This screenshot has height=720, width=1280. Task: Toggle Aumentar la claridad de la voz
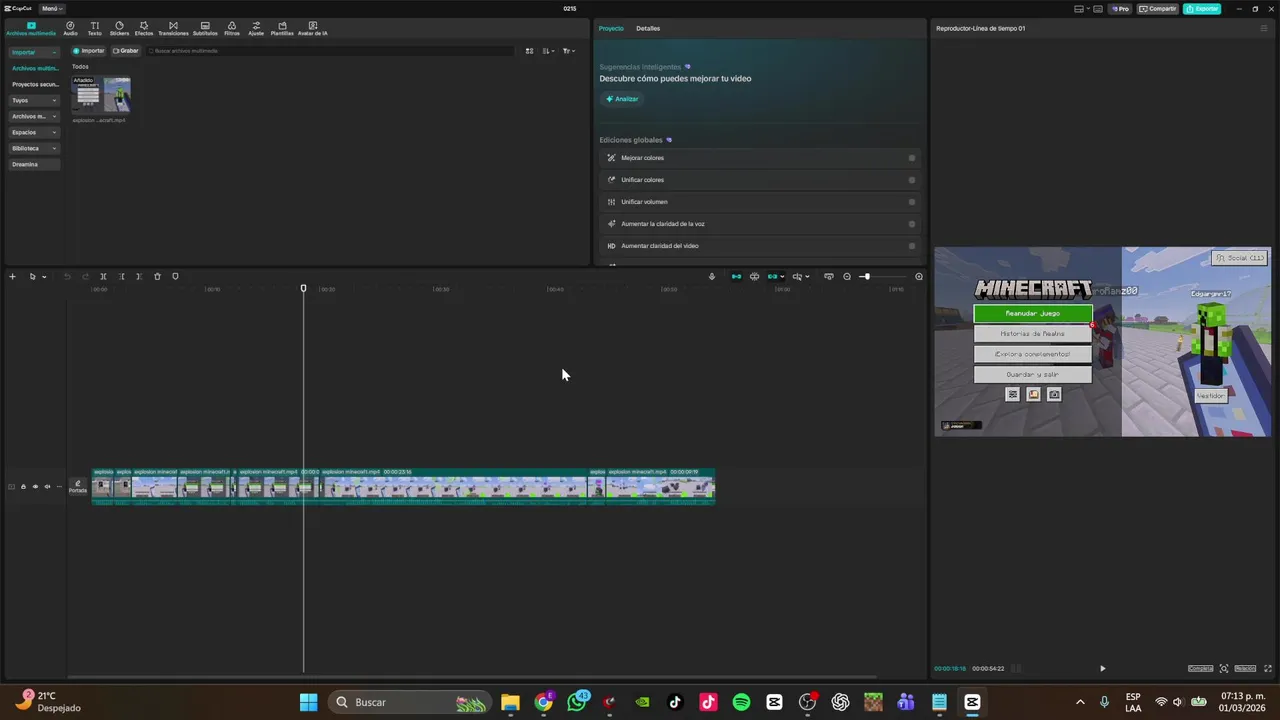point(912,224)
